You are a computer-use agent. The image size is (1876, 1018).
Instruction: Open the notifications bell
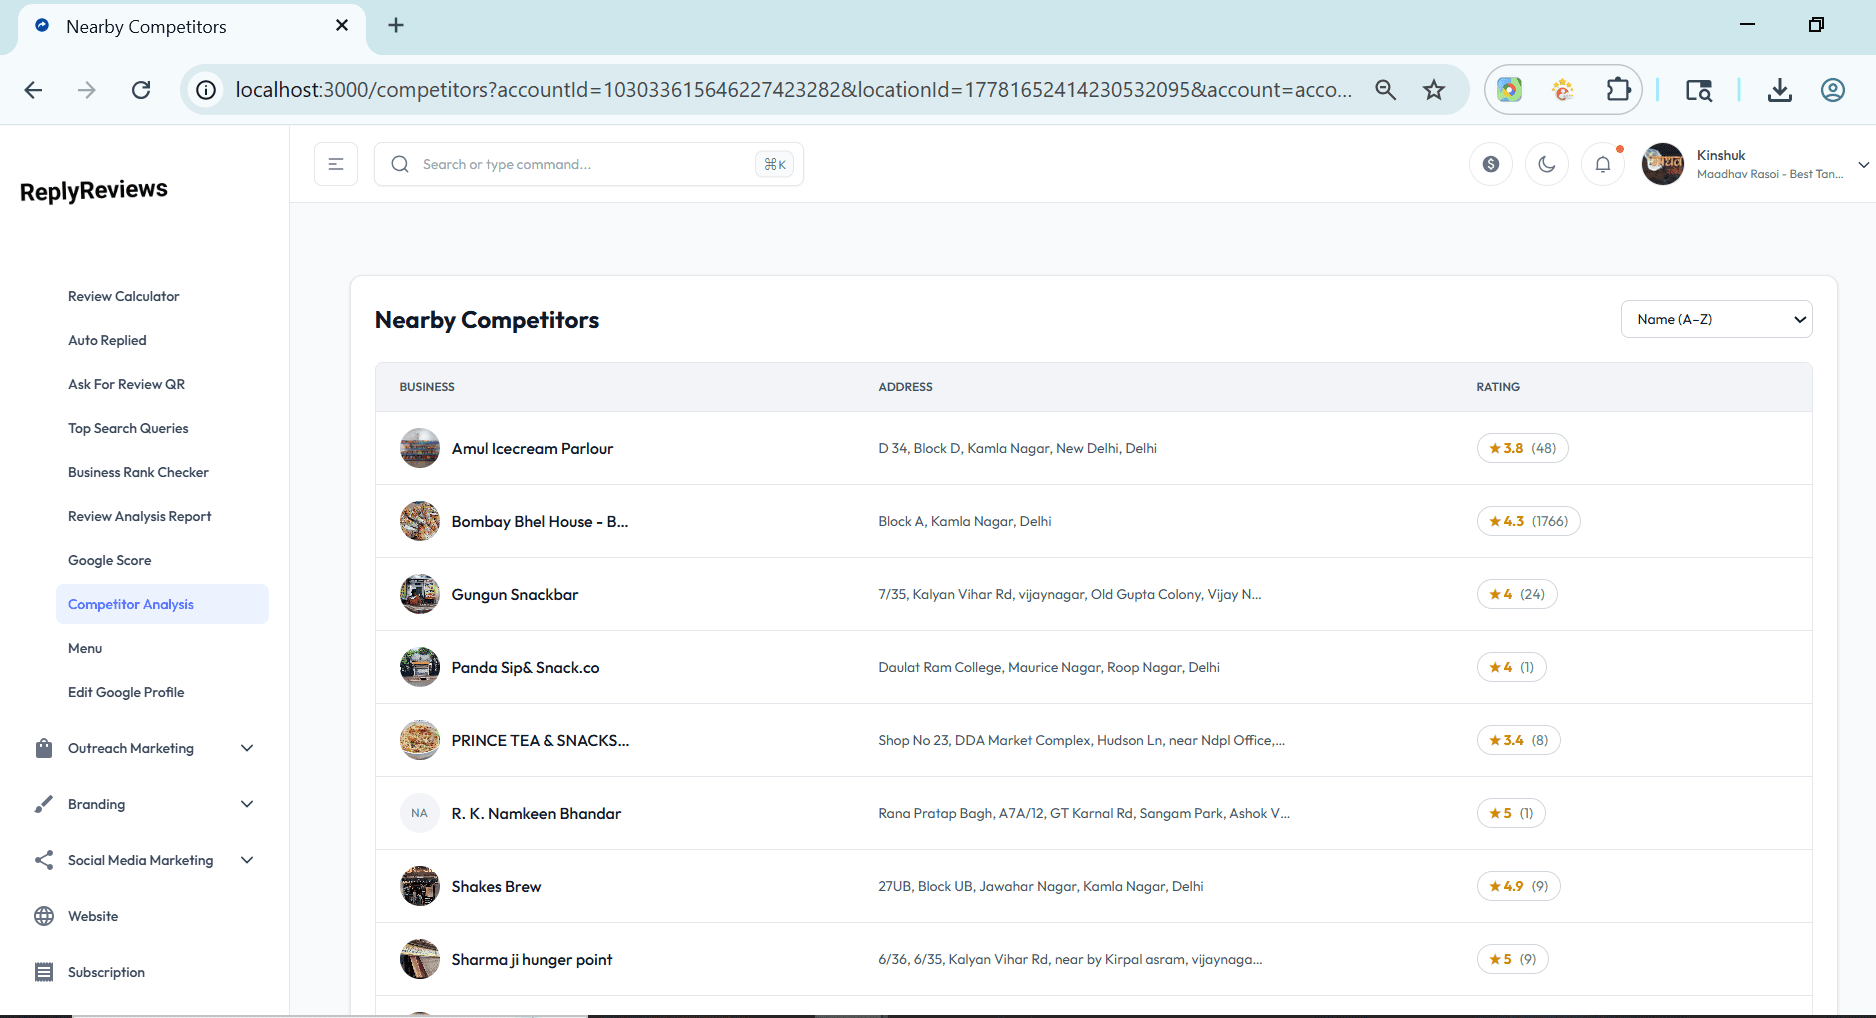coord(1603,164)
